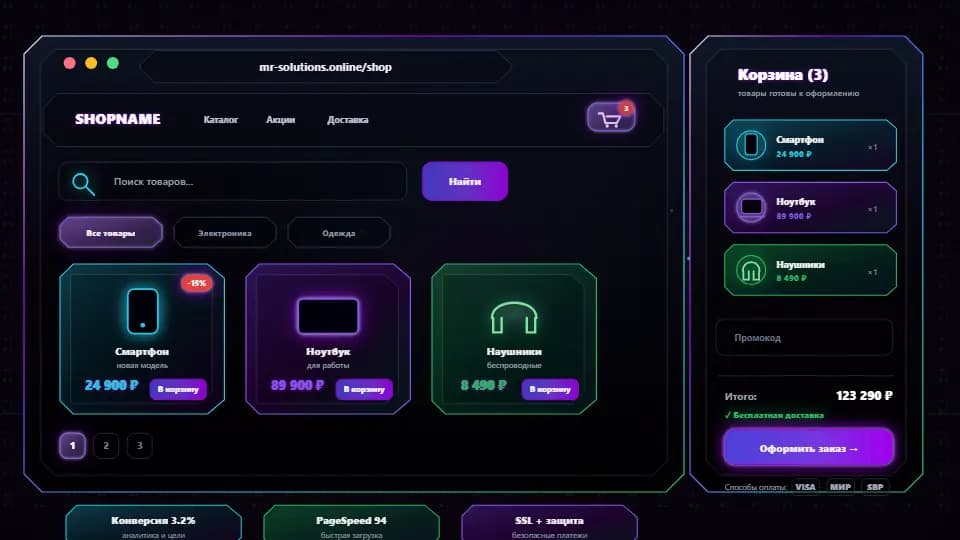Click the Наушники title on product card

pos(514,351)
